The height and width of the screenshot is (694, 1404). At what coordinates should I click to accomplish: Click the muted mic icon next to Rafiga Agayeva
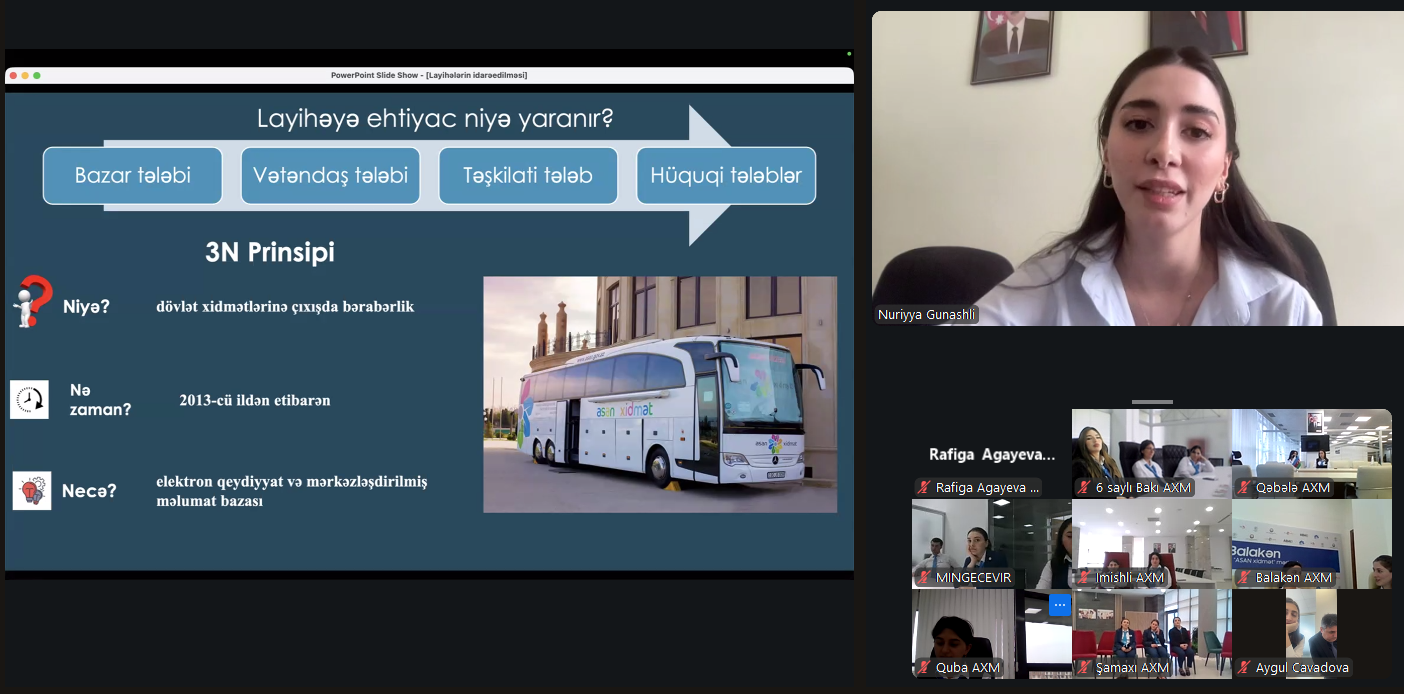pyautogui.click(x=924, y=488)
